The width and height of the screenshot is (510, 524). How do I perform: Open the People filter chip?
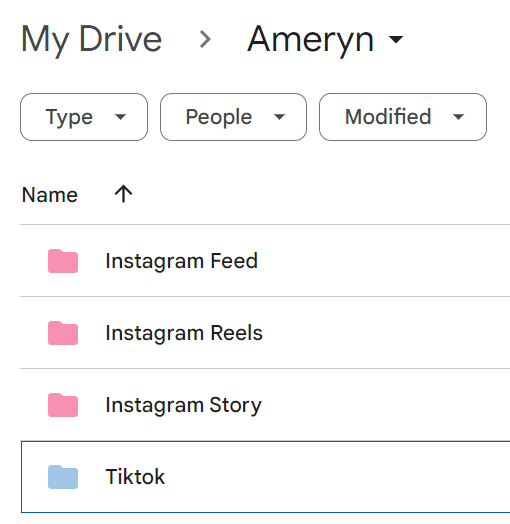click(x=233, y=117)
